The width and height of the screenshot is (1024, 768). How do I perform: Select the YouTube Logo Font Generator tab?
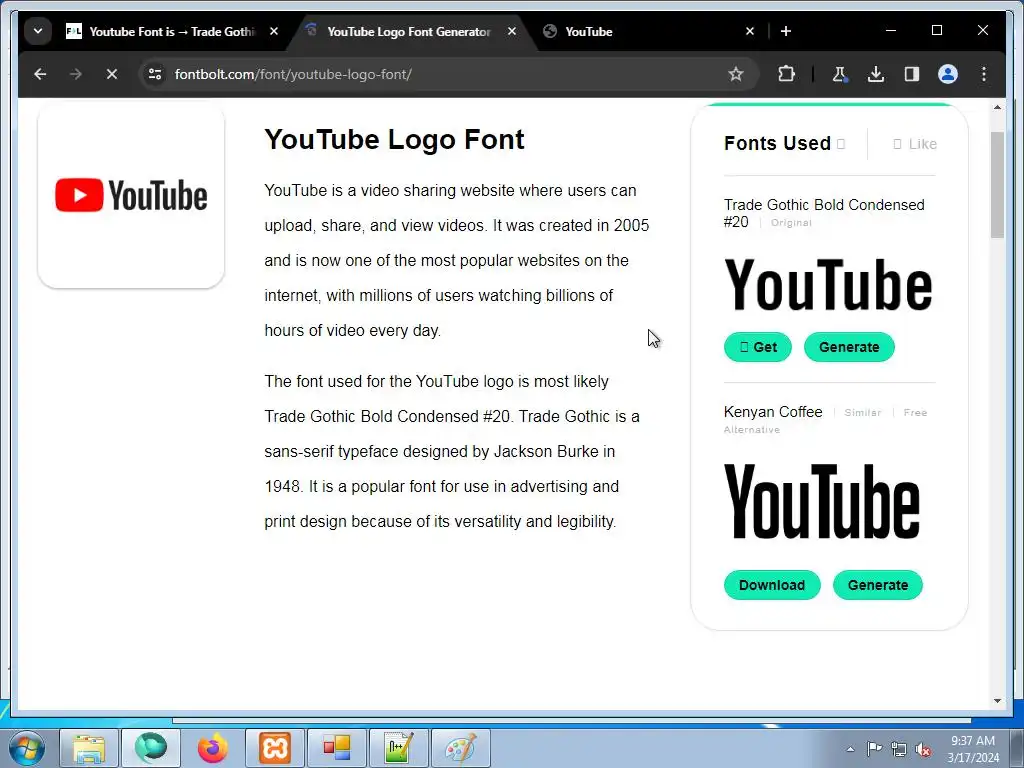[x=409, y=31]
